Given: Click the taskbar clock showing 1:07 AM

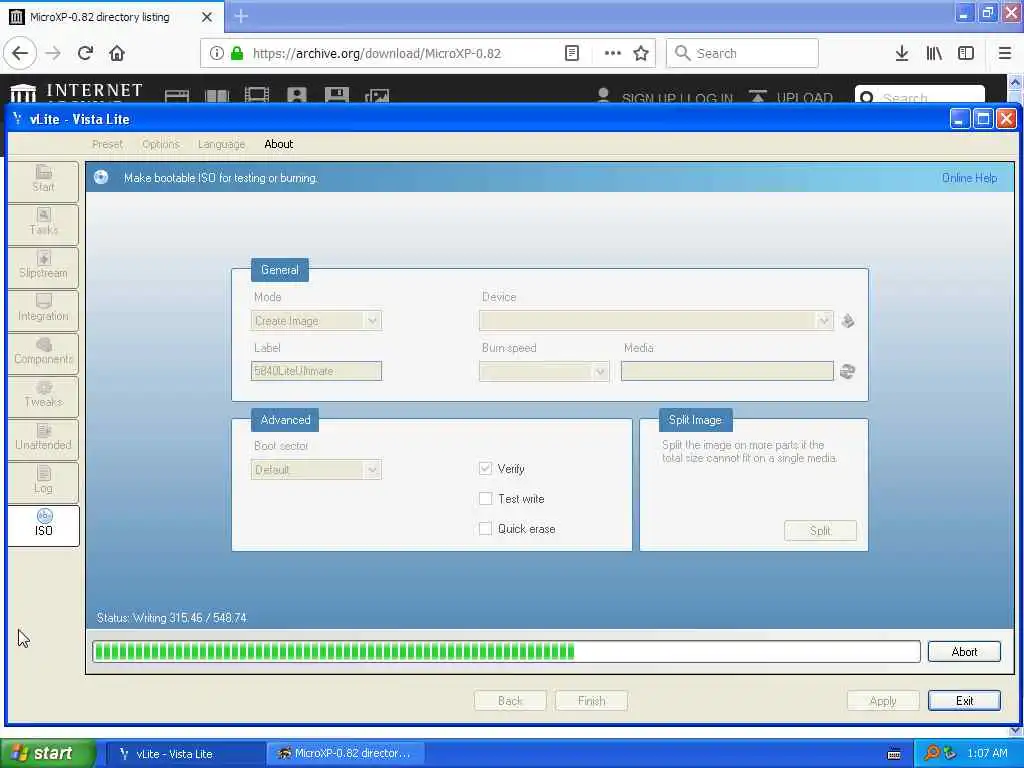Looking at the screenshot, I should pos(987,754).
